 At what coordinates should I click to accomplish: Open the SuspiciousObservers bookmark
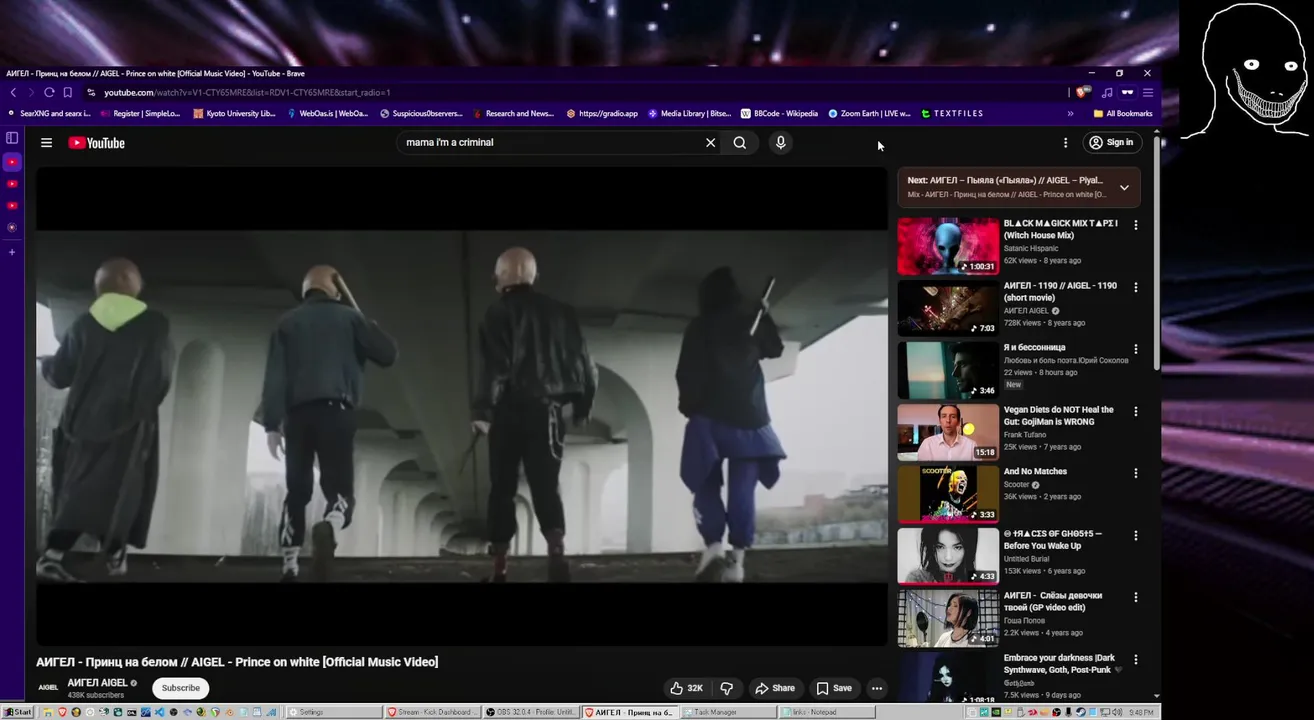(x=421, y=113)
